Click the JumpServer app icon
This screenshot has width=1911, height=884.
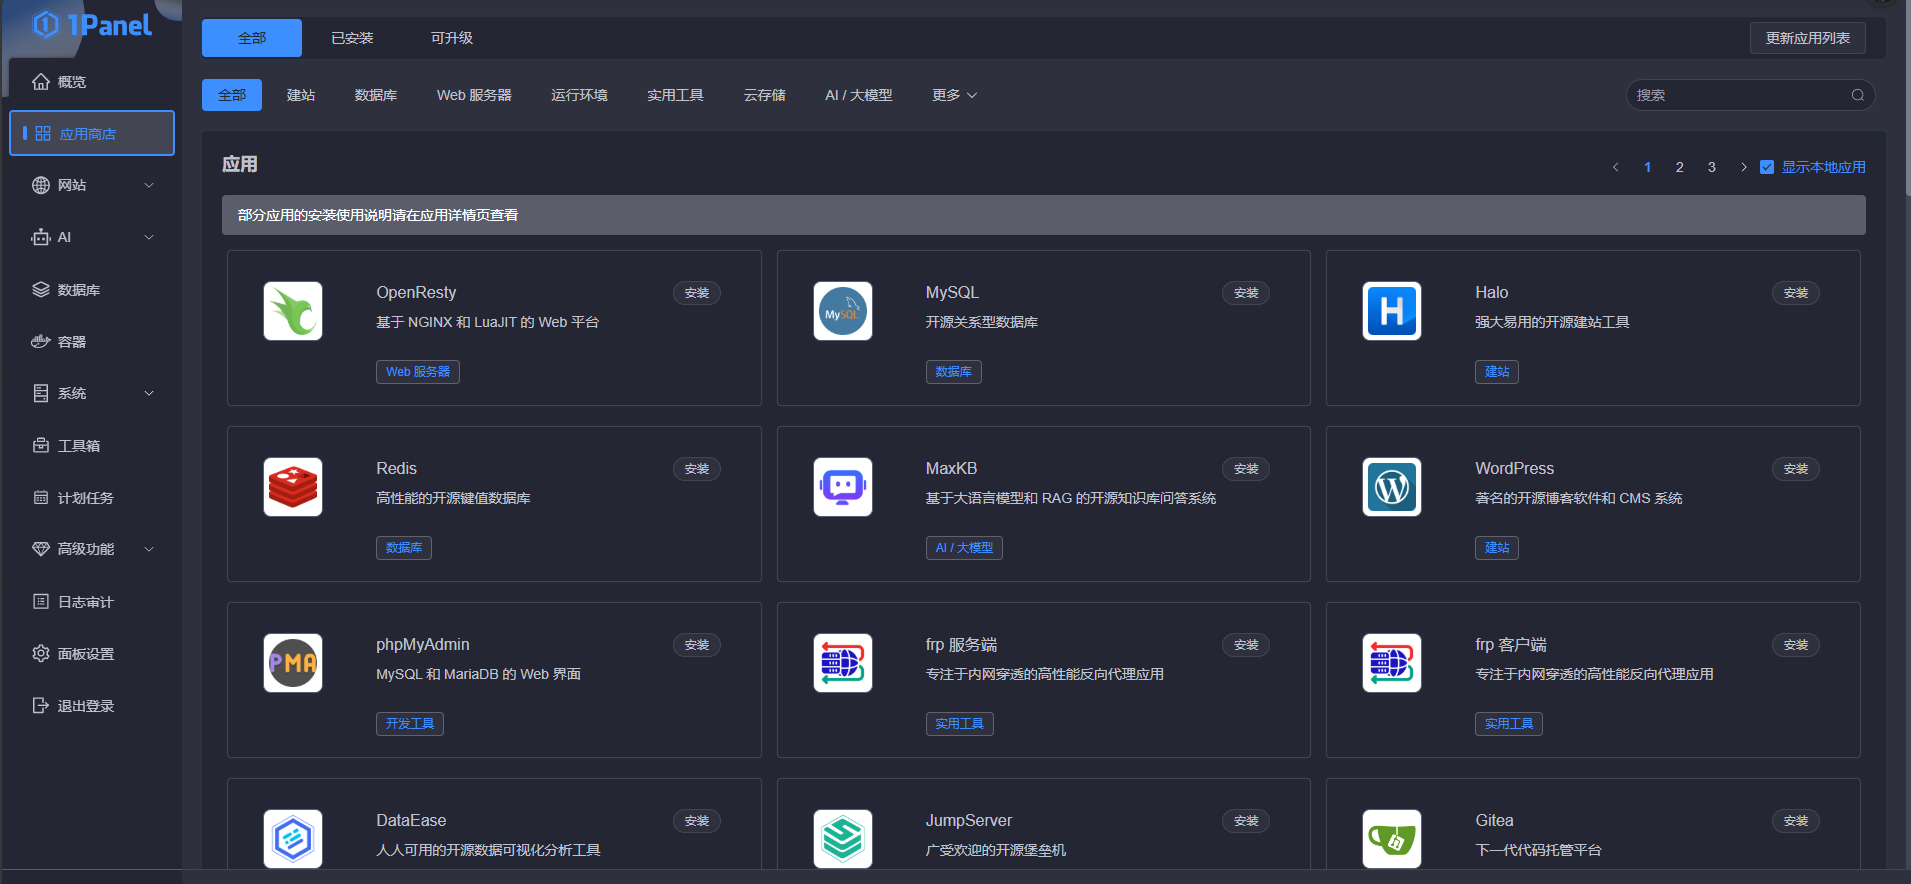[843, 839]
